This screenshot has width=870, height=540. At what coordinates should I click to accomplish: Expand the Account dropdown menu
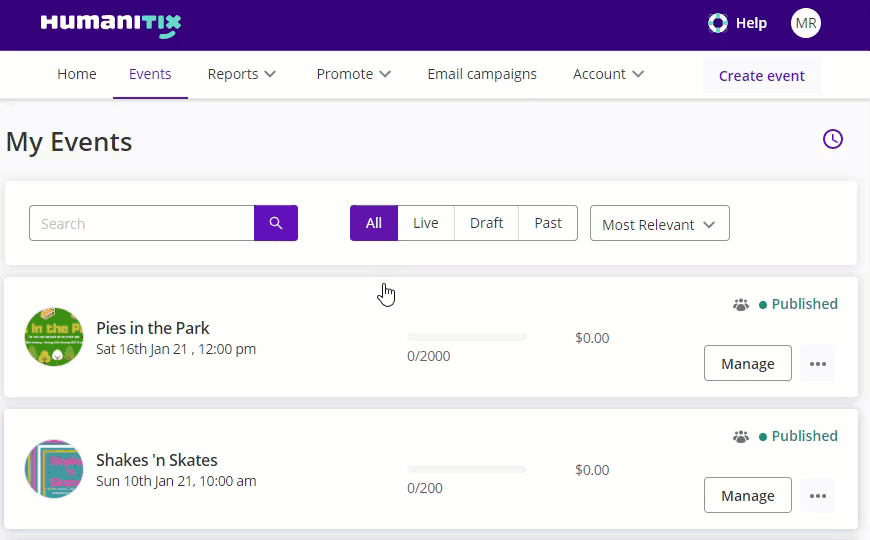(608, 74)
